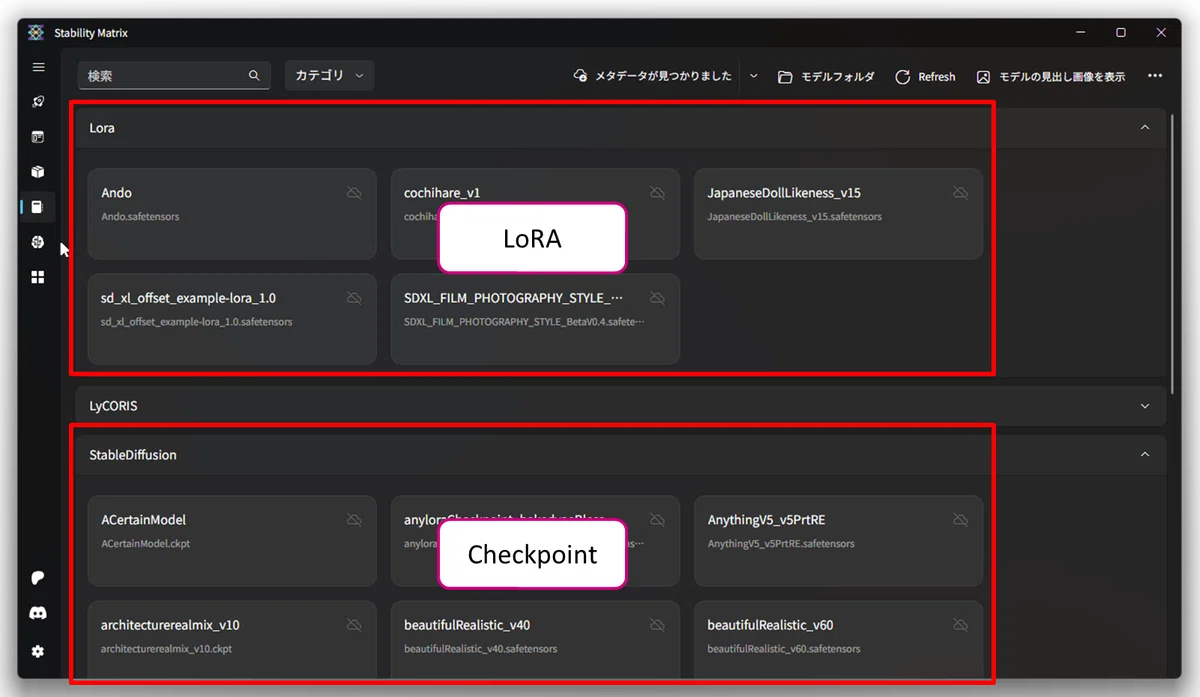The image size is (1200, 697).
Task: Click the cloud-off icon on cochihare_v1 card
Action: 657,193
